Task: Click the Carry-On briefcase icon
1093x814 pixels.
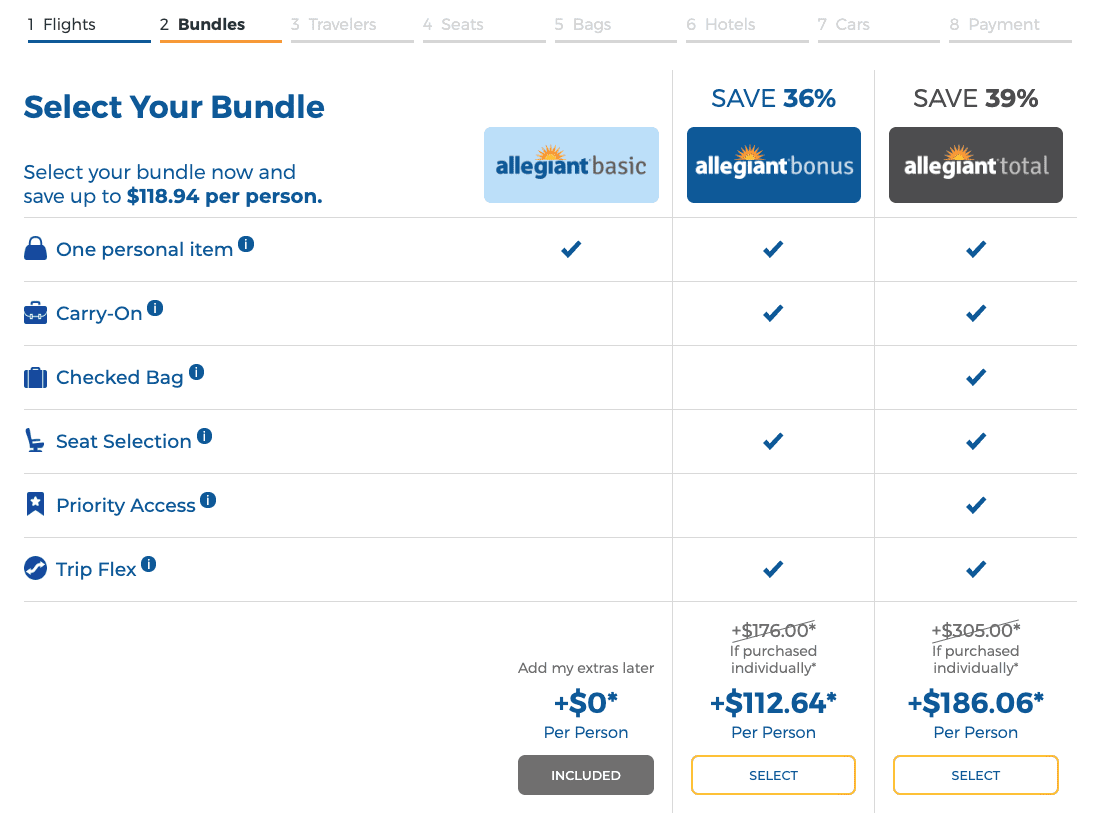Action: click(35, 313)
